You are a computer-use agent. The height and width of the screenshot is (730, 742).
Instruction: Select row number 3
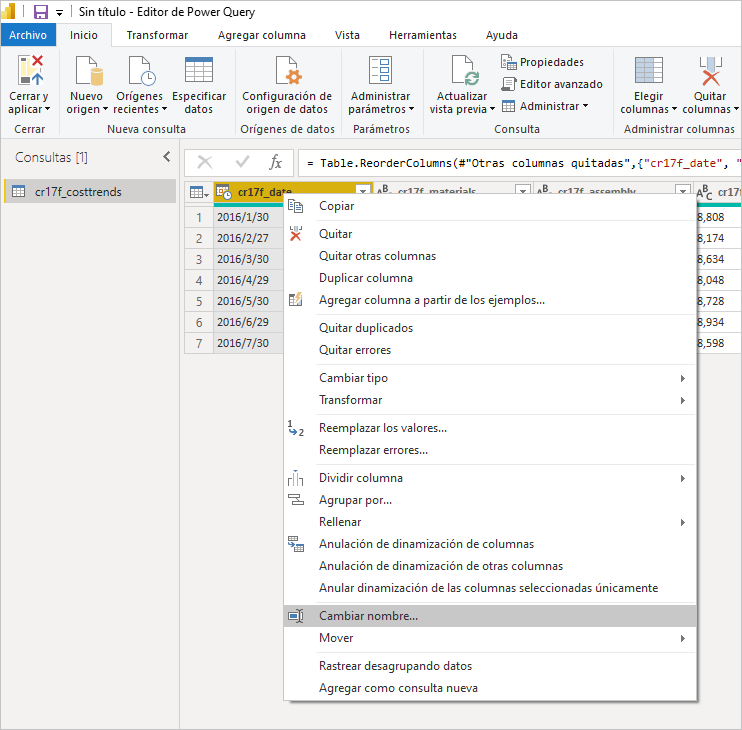tap(199, 259)
